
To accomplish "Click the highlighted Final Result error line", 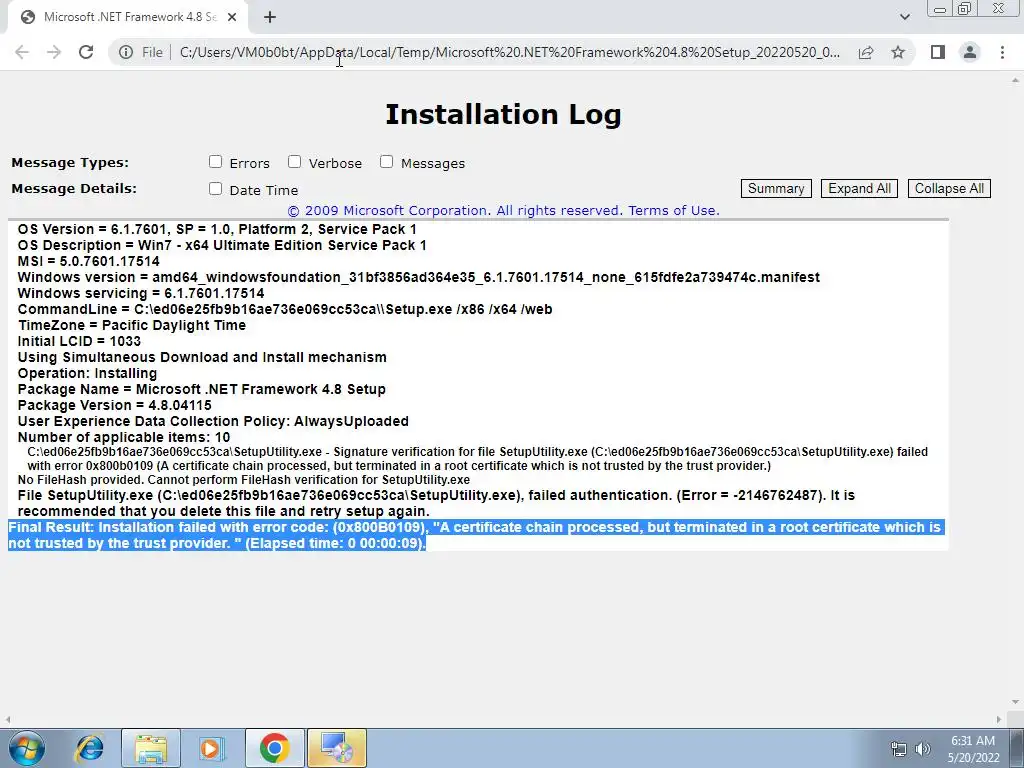I will (475, 535).
